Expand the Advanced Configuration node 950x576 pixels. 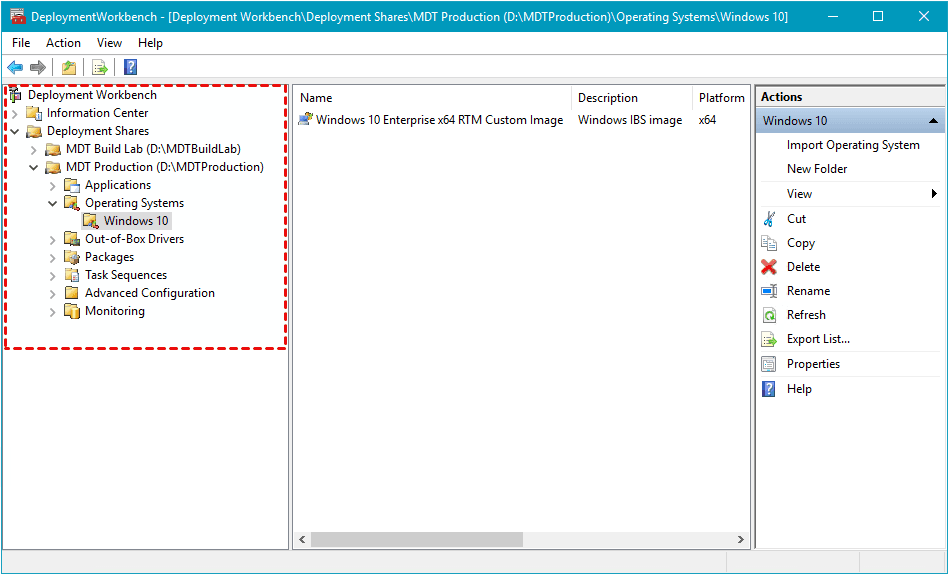53,293
